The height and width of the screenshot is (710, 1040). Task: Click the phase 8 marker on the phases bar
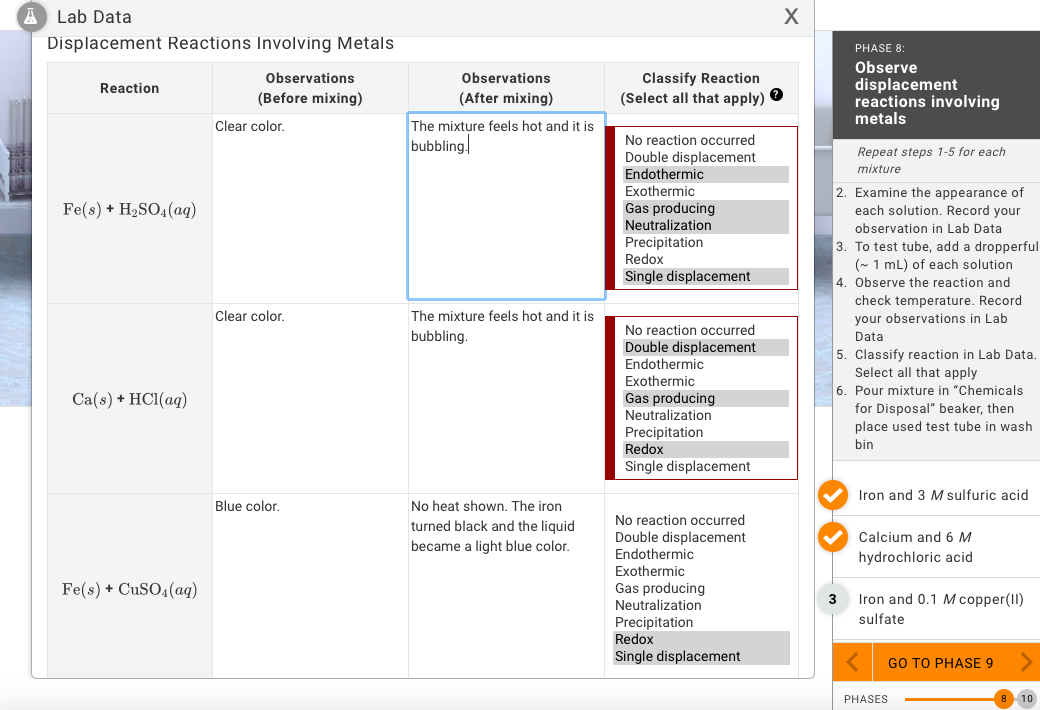(x=1003, y=699)
